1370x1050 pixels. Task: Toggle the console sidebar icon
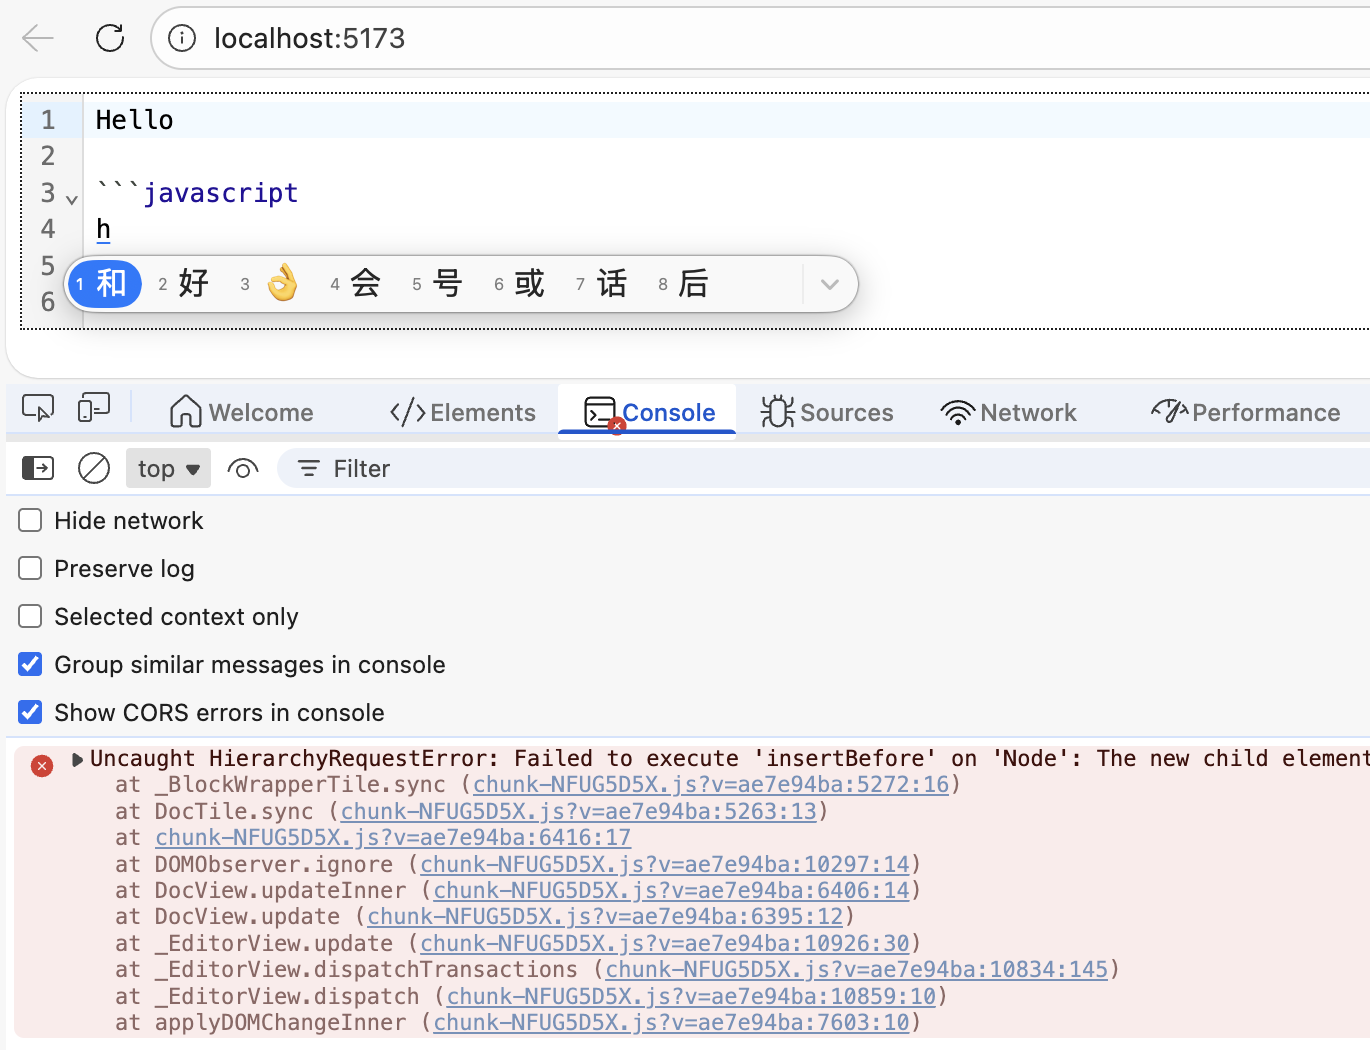point(38,468)
